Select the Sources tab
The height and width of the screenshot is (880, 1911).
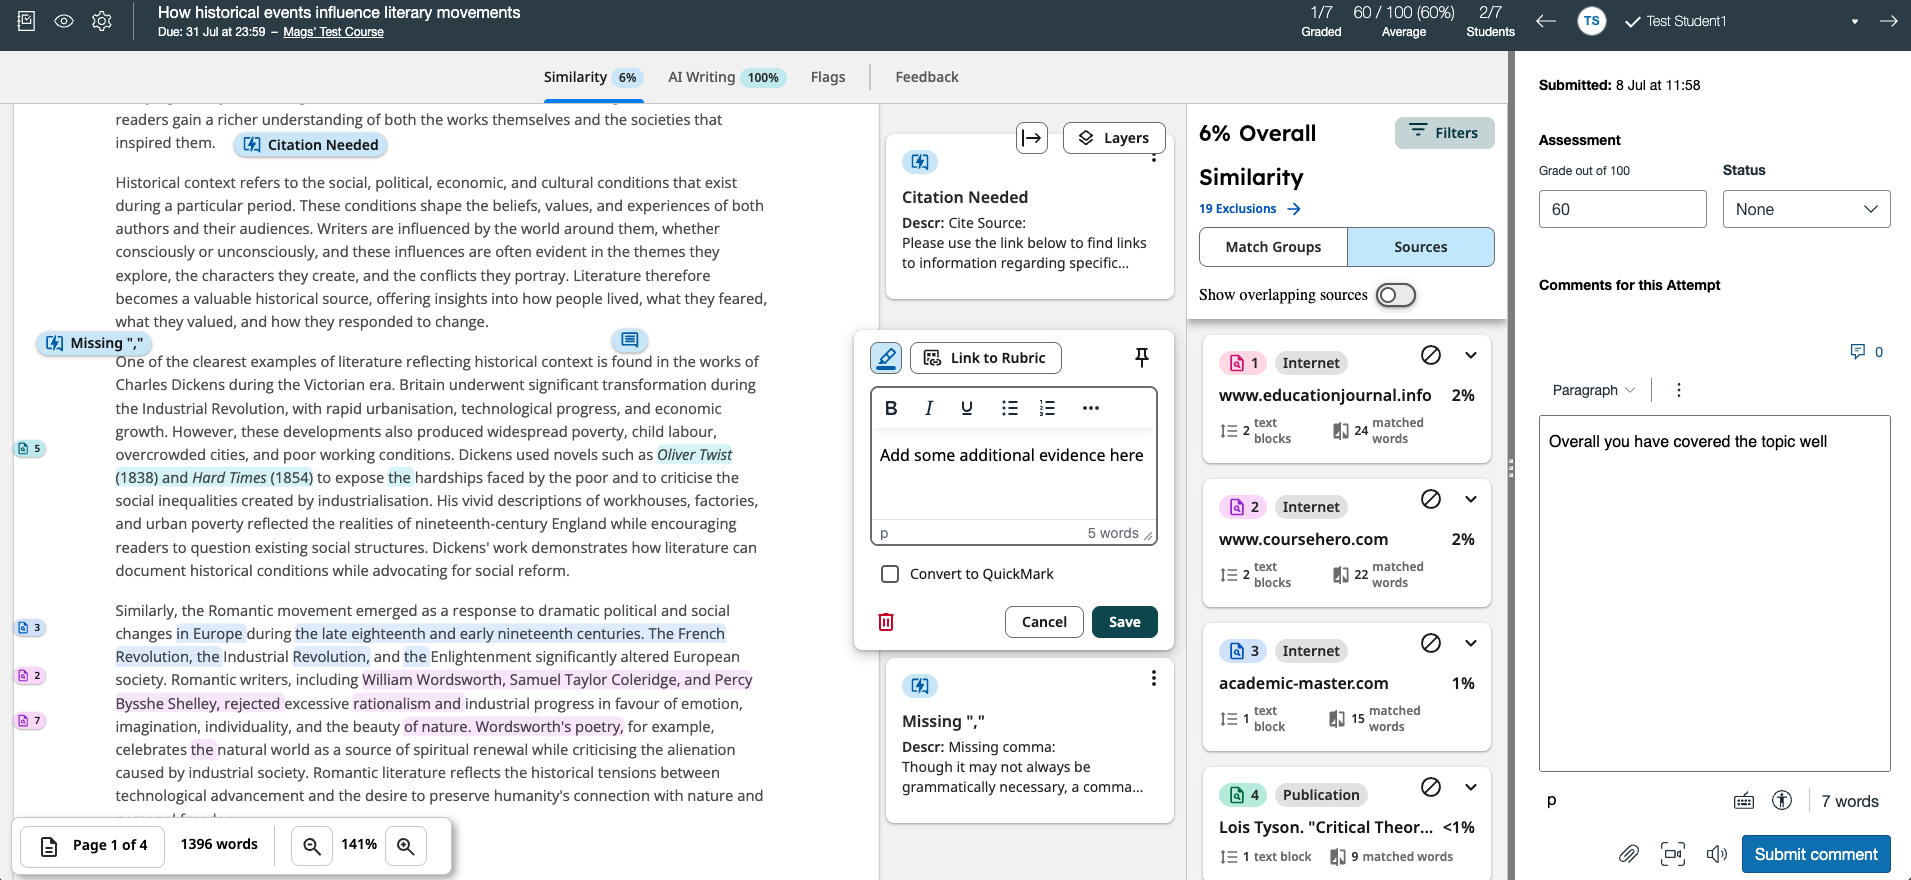pyautogui.click(x=1420, y=247)
